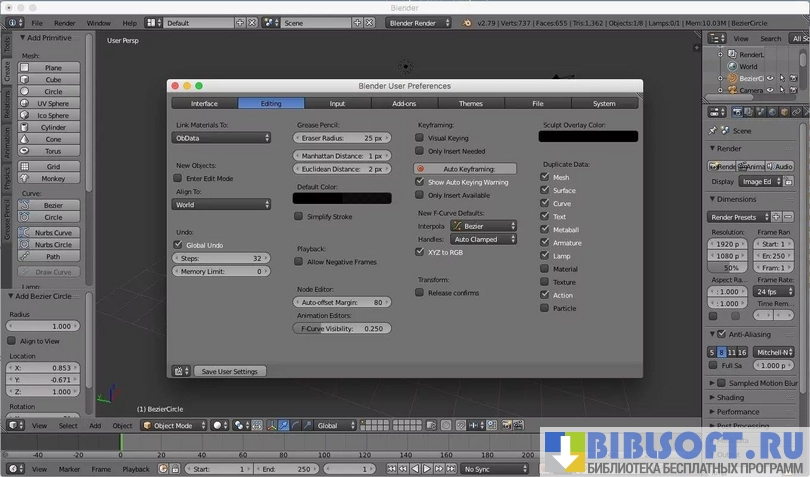This screenshot has height=477, width=810.
Task: Click the World item in outliner
Action: (748, 67)
